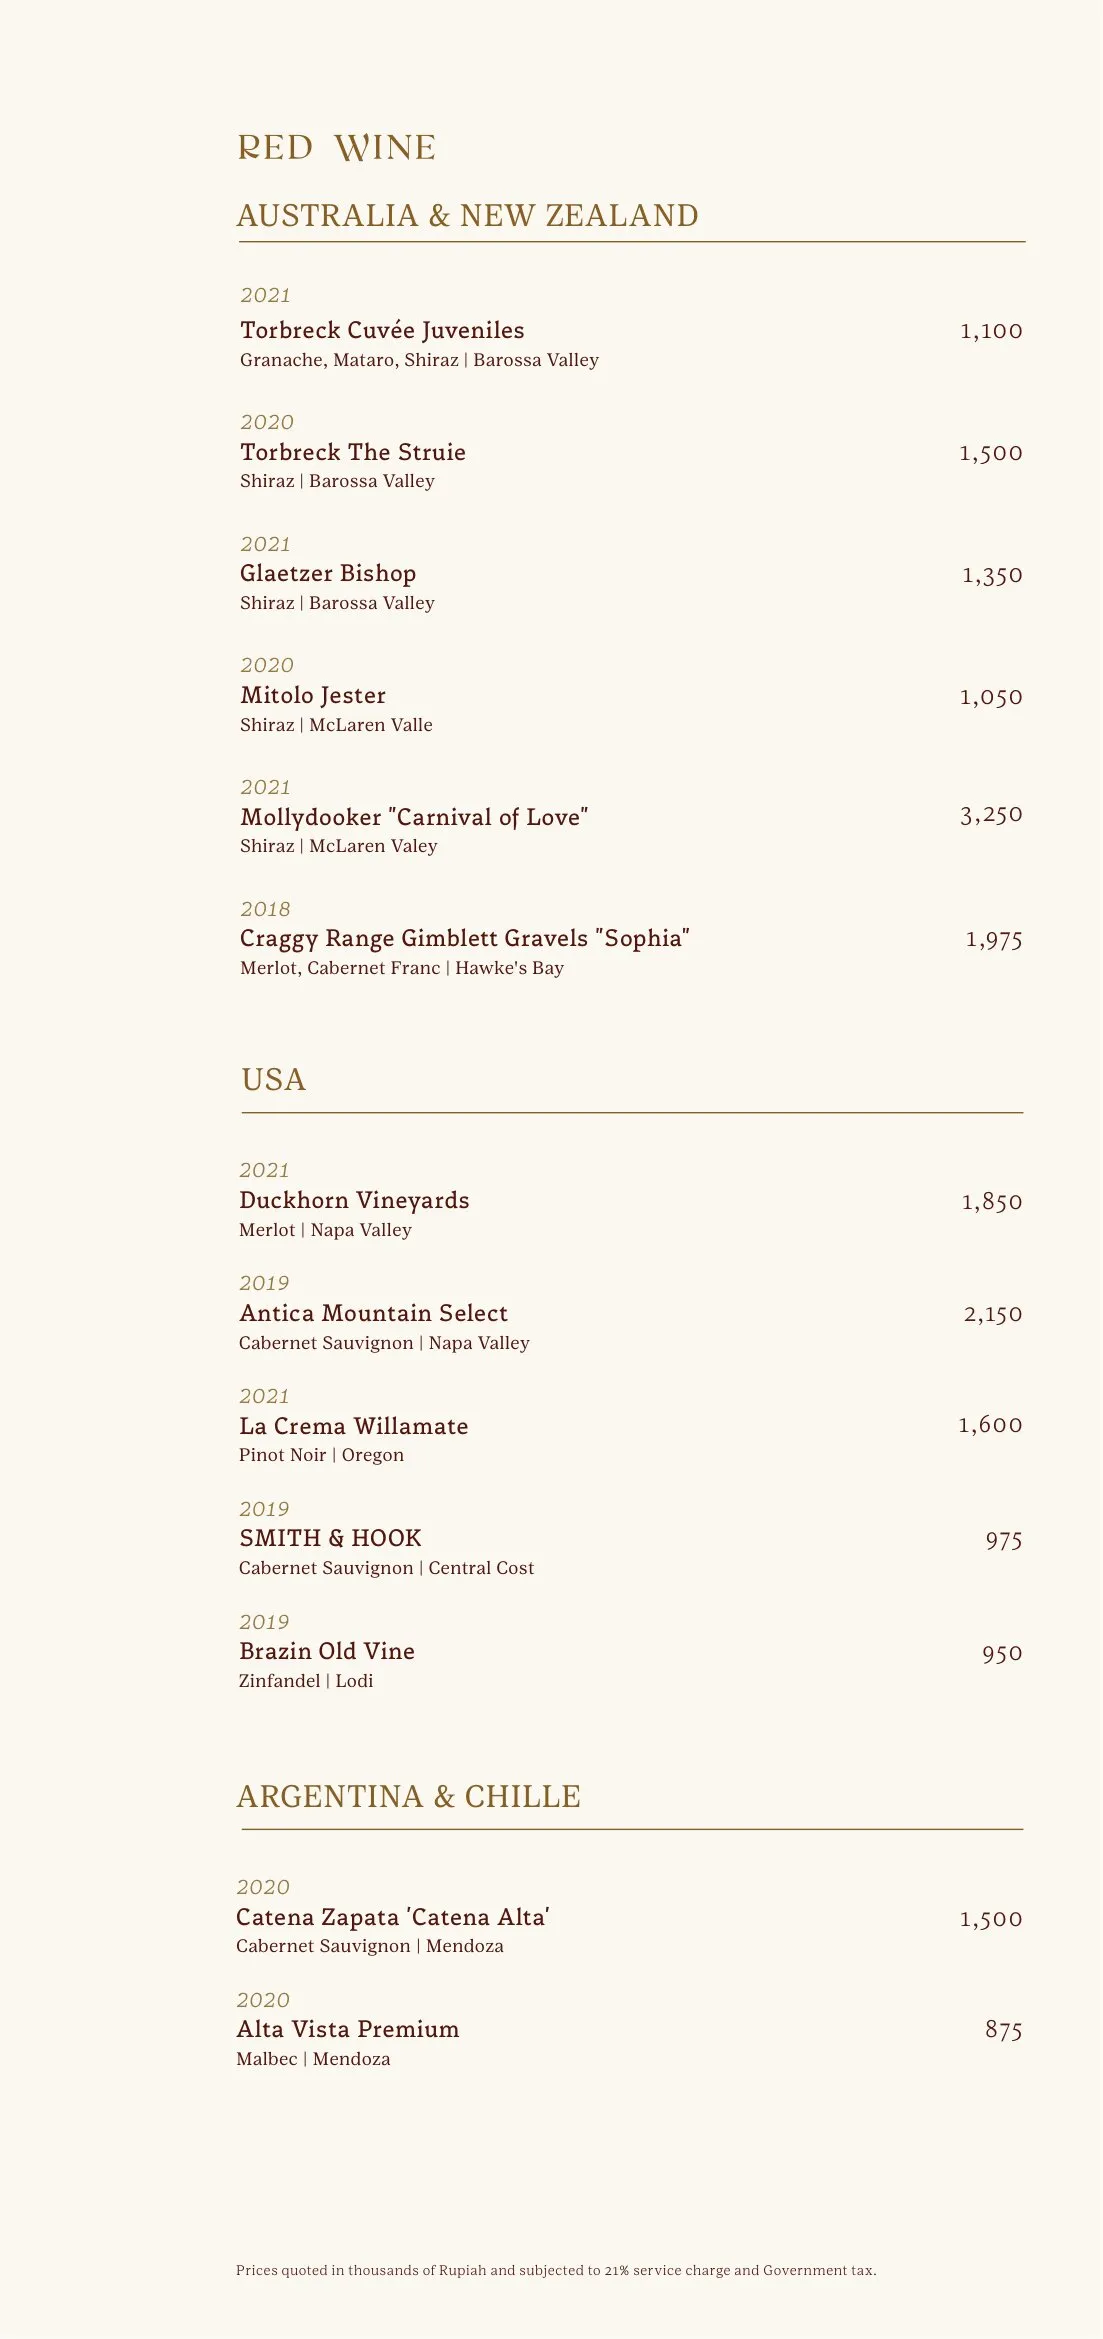Click the Rupiah service charge footnote
This screenshot has height=2339, width=1103.
coord(556,2270)
